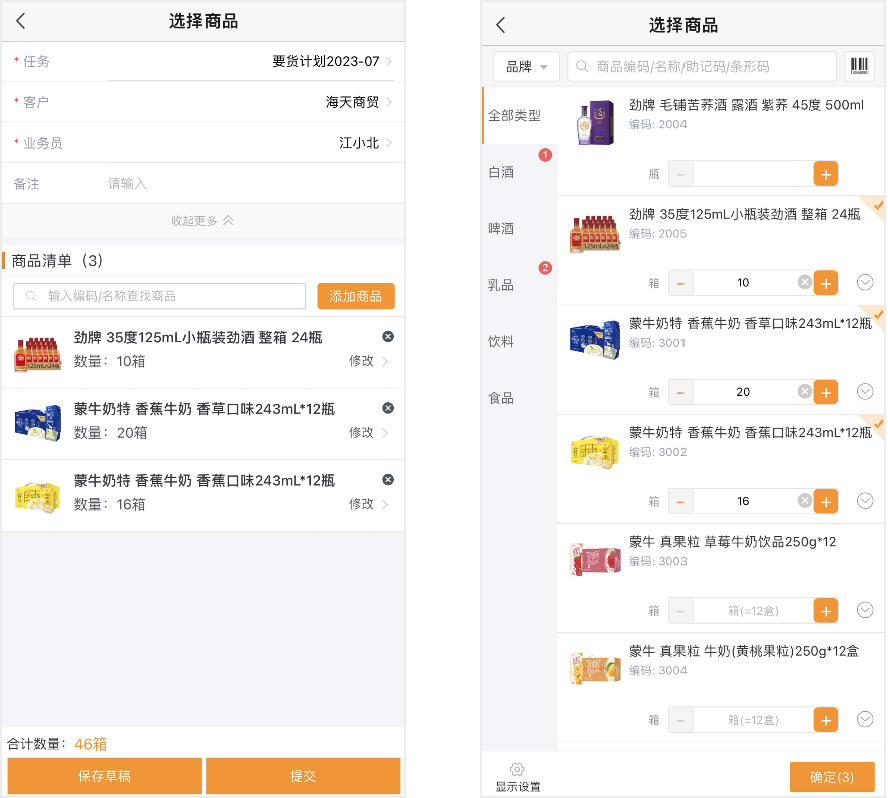
Task: Increase quantity of product code 3001
Action: (x=826, y=392)
